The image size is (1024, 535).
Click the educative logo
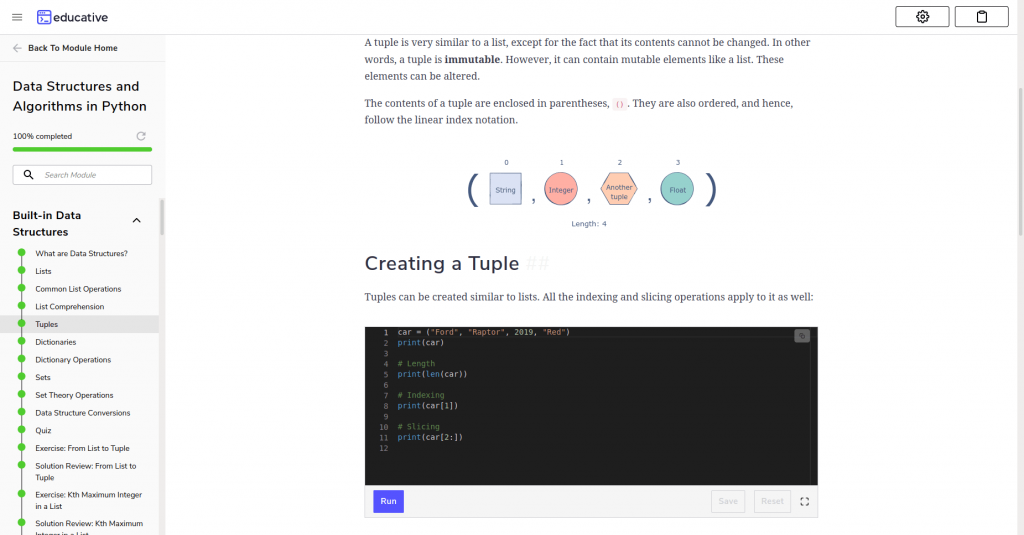click(72, 17)
